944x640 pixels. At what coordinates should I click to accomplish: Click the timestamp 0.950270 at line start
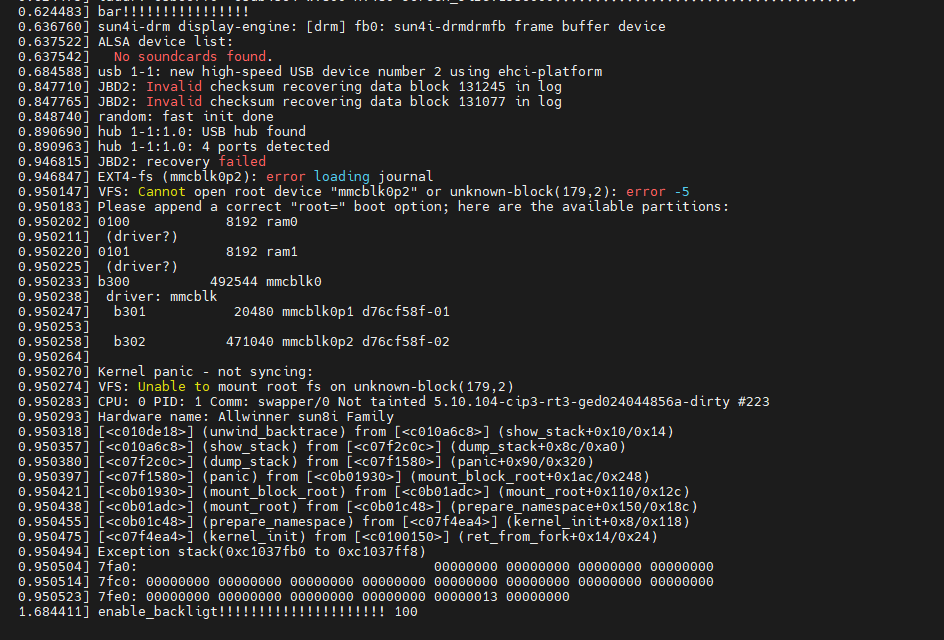point(54,372)
